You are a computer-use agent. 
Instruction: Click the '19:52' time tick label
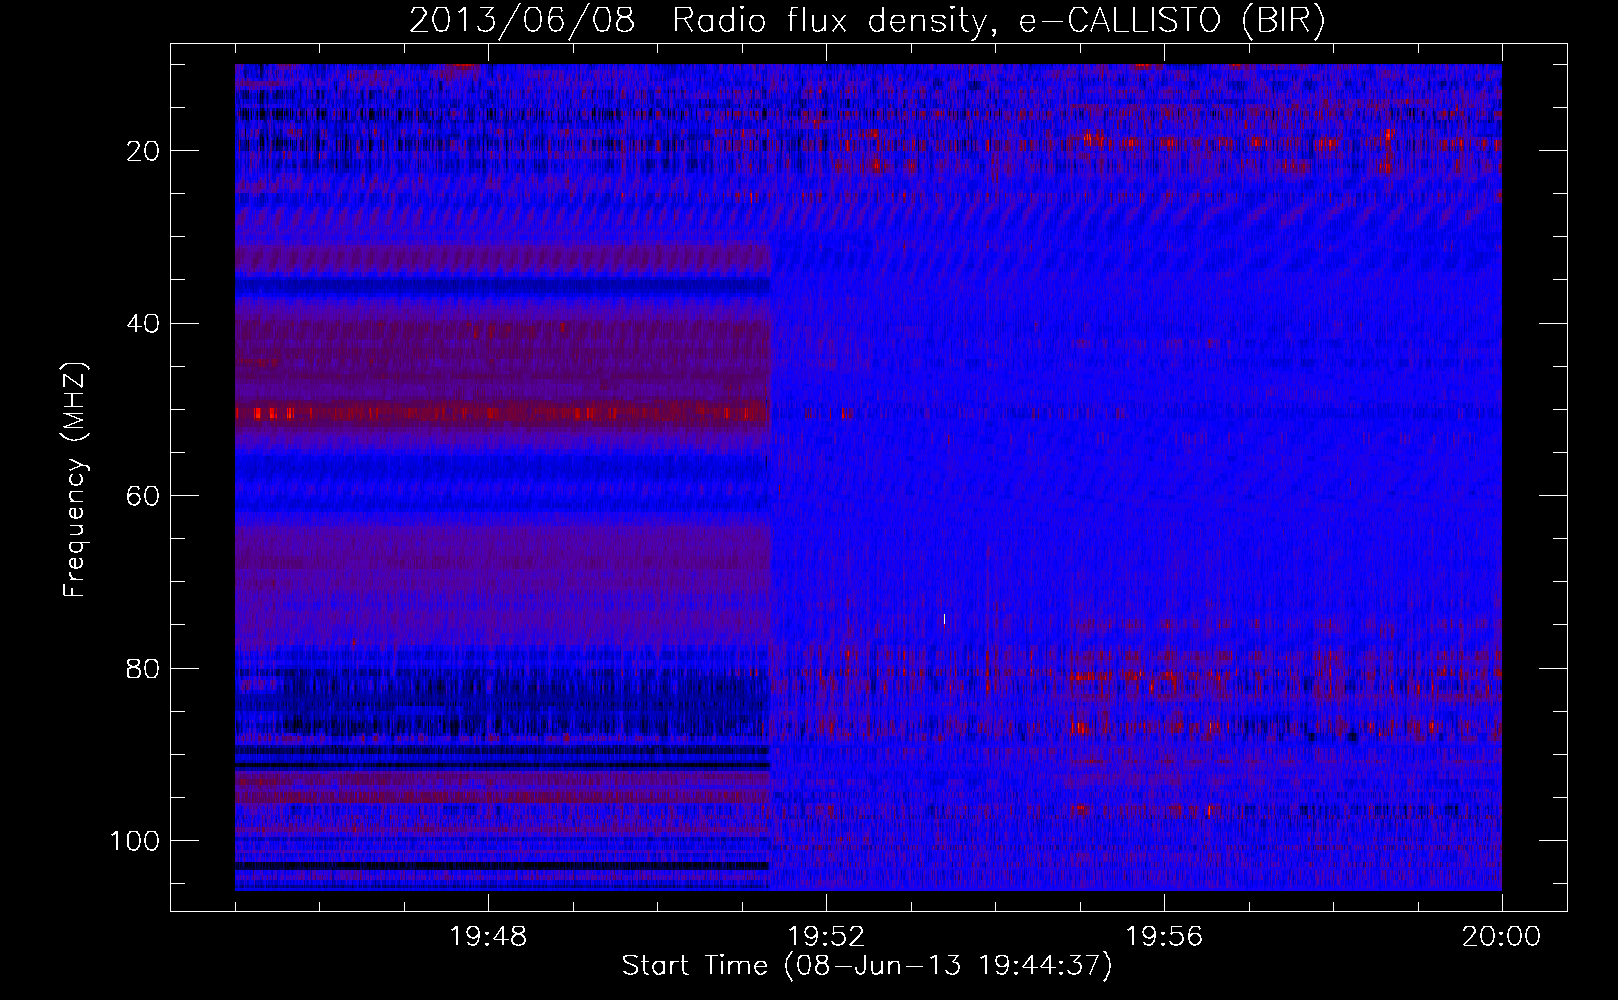click(826, 937)
